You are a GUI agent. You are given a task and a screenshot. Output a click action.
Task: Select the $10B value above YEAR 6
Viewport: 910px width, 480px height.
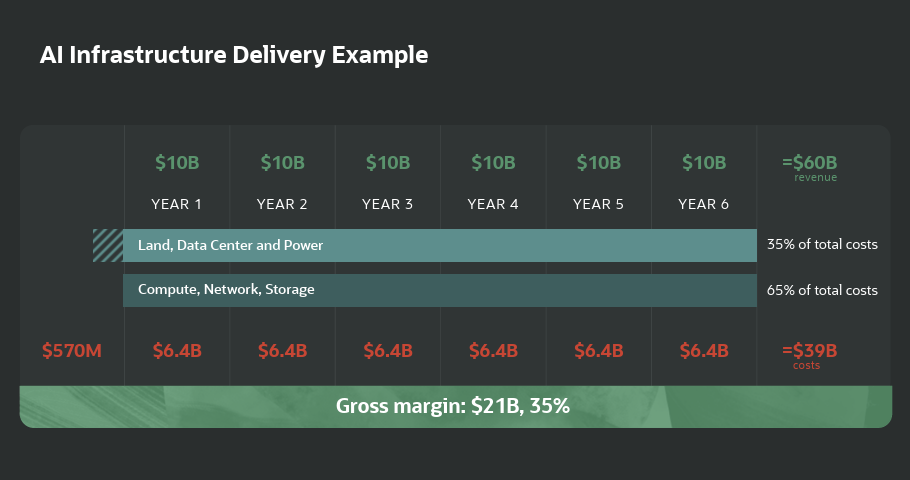pyautogui.click(x=704, y=162)
